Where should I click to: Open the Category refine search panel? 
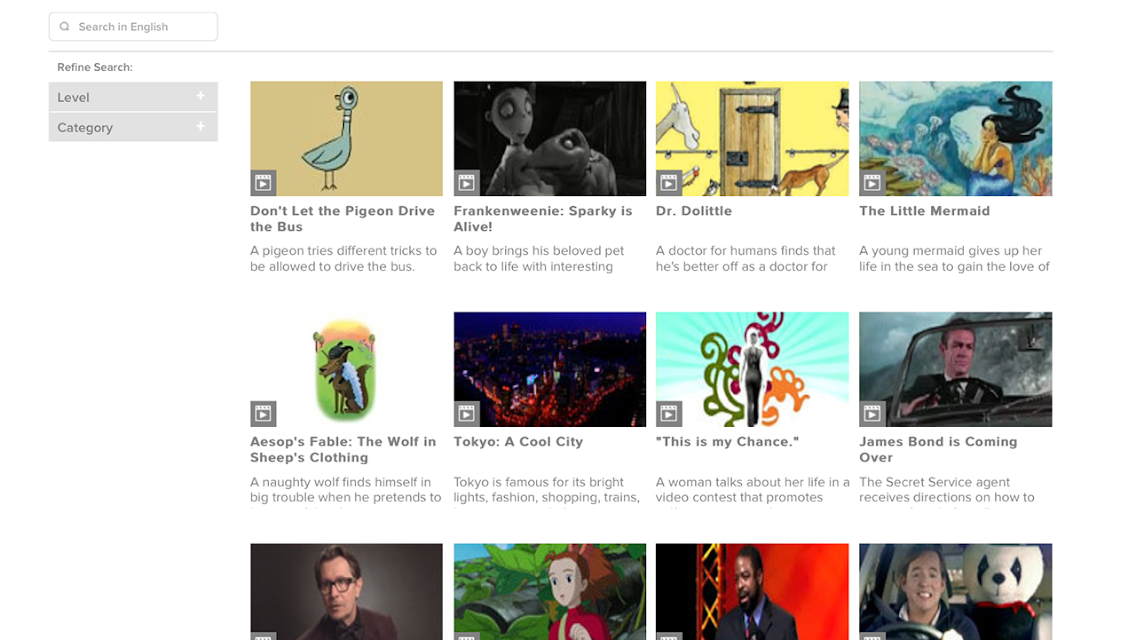coord(133,127)
